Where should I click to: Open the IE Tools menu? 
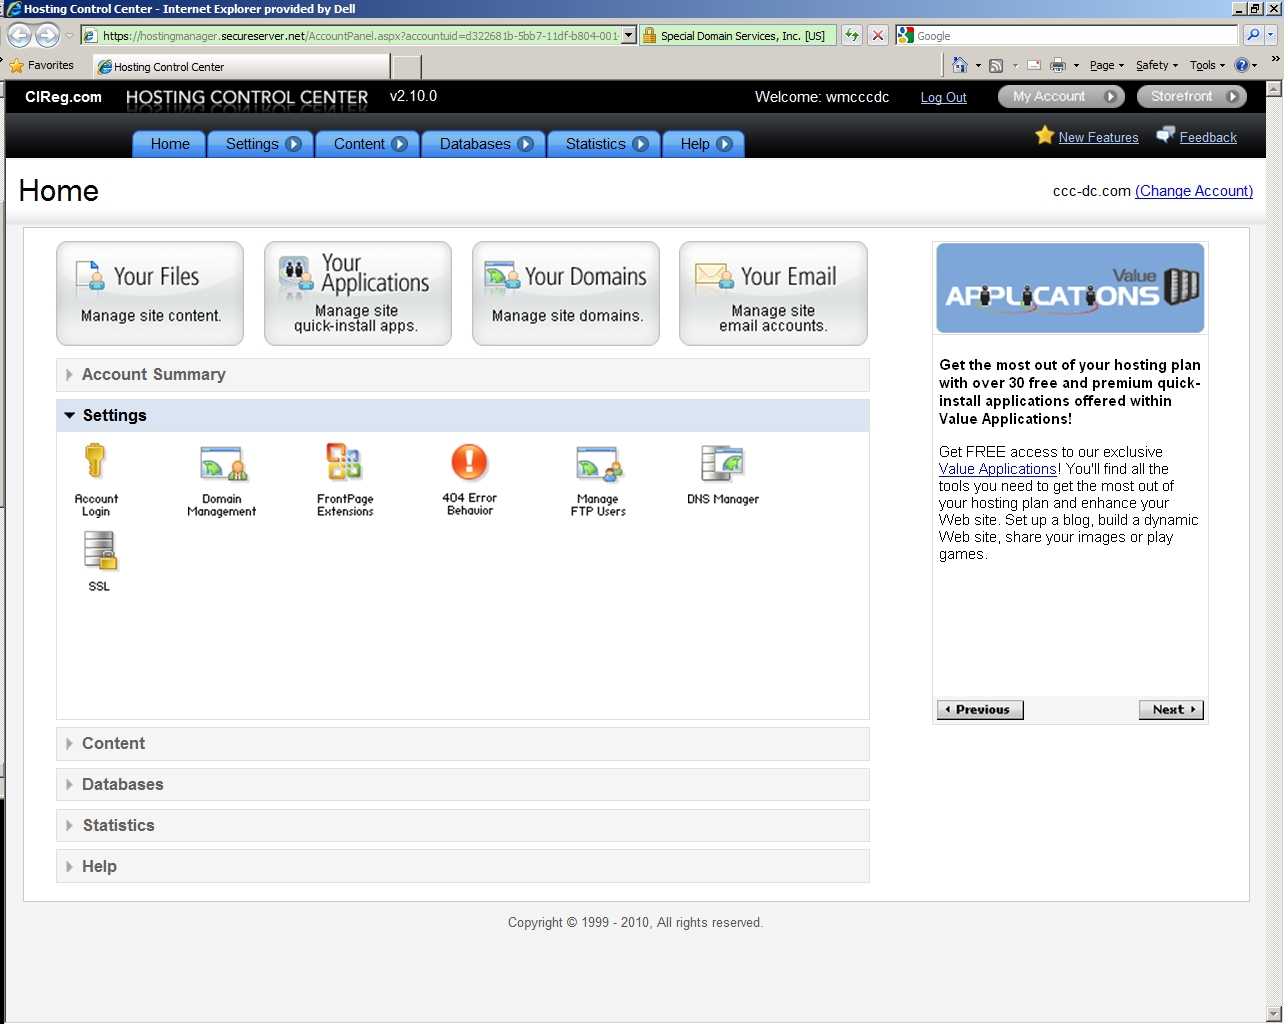tap(1207, 66)
